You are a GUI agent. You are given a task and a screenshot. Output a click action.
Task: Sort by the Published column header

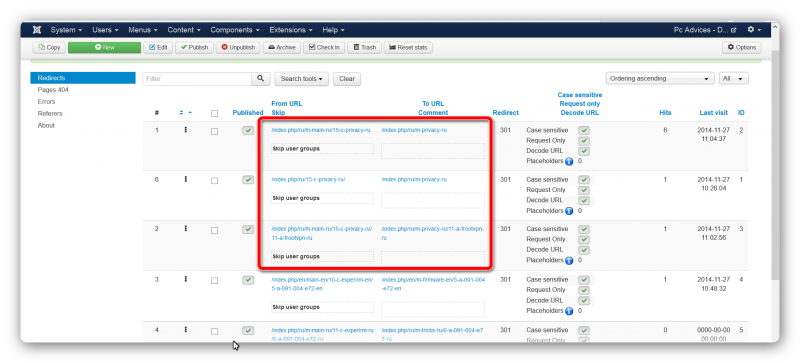248,113
